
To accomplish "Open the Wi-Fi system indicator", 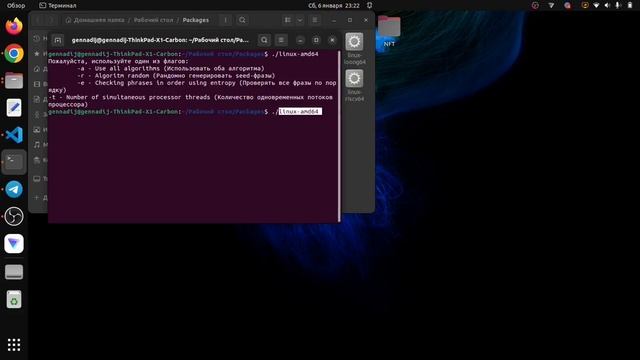I will pyautogui.click(x=596, y=5).
